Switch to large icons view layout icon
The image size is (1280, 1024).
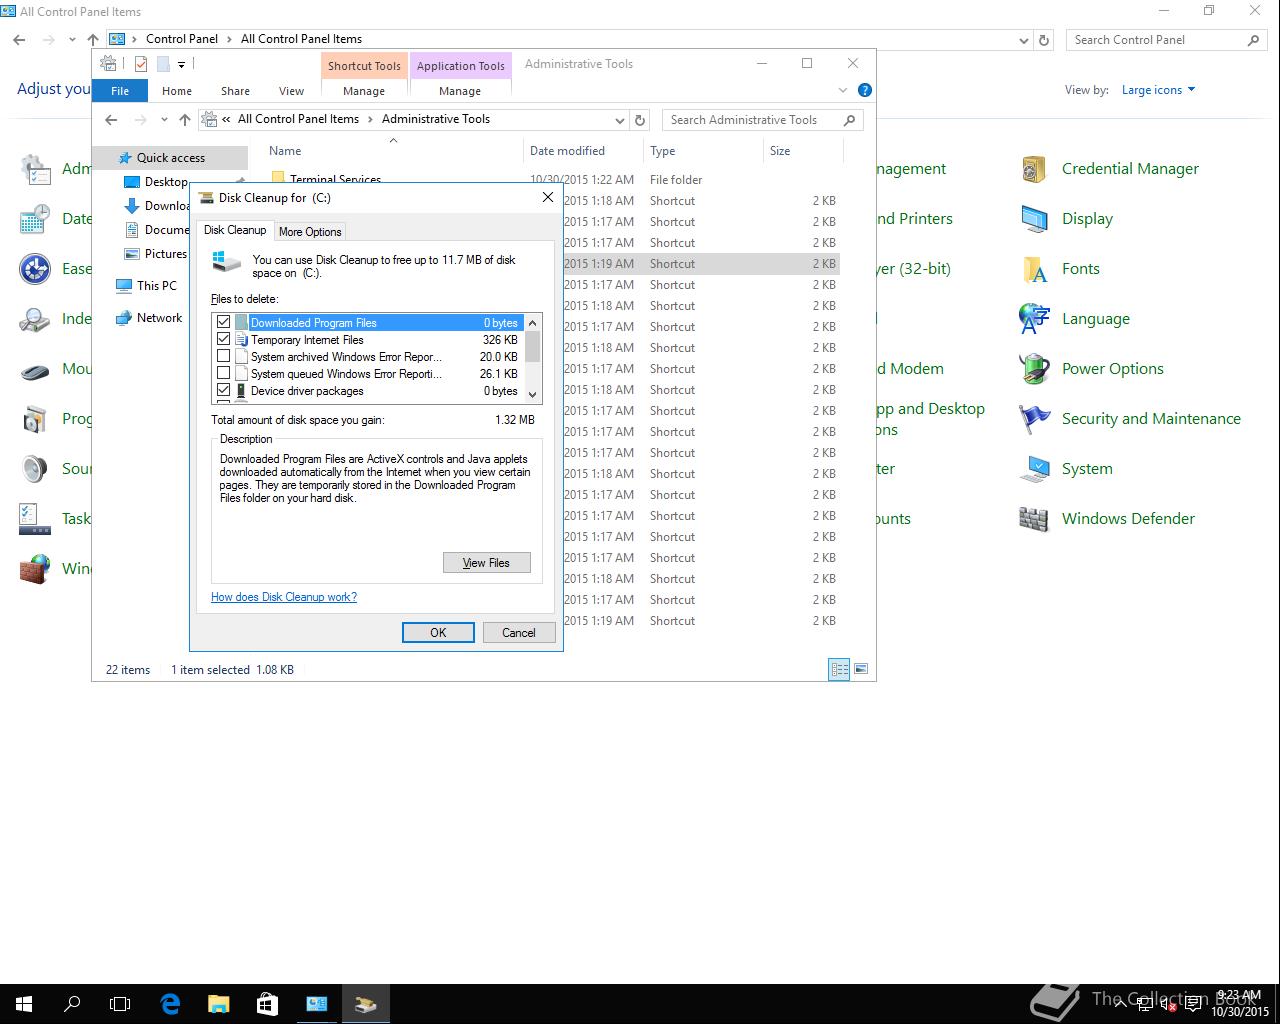click(x=861, y=669)
